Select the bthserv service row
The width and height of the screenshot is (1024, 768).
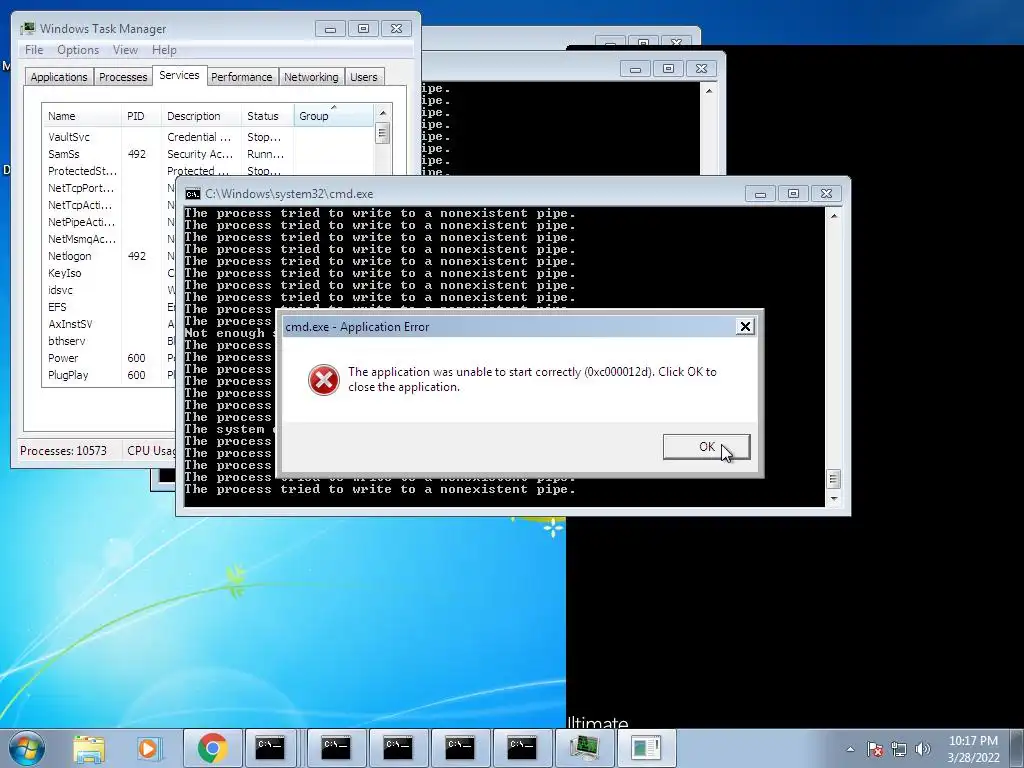point(108,341)
